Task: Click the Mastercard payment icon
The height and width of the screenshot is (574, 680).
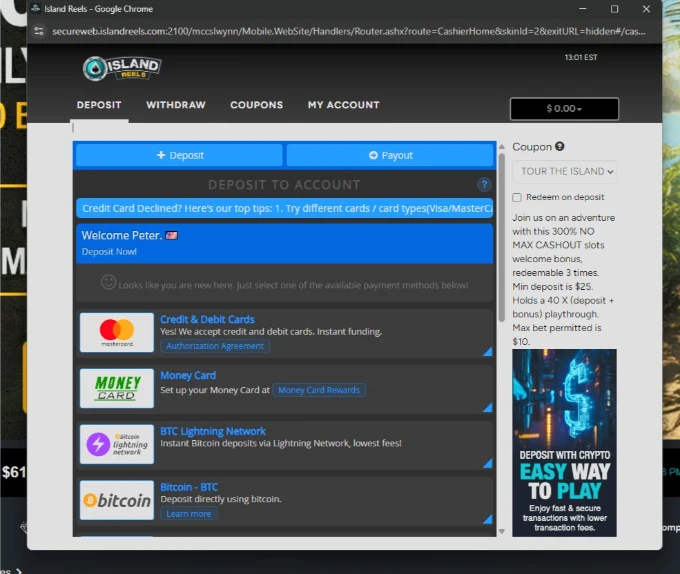Action: [x=117, y=332]
